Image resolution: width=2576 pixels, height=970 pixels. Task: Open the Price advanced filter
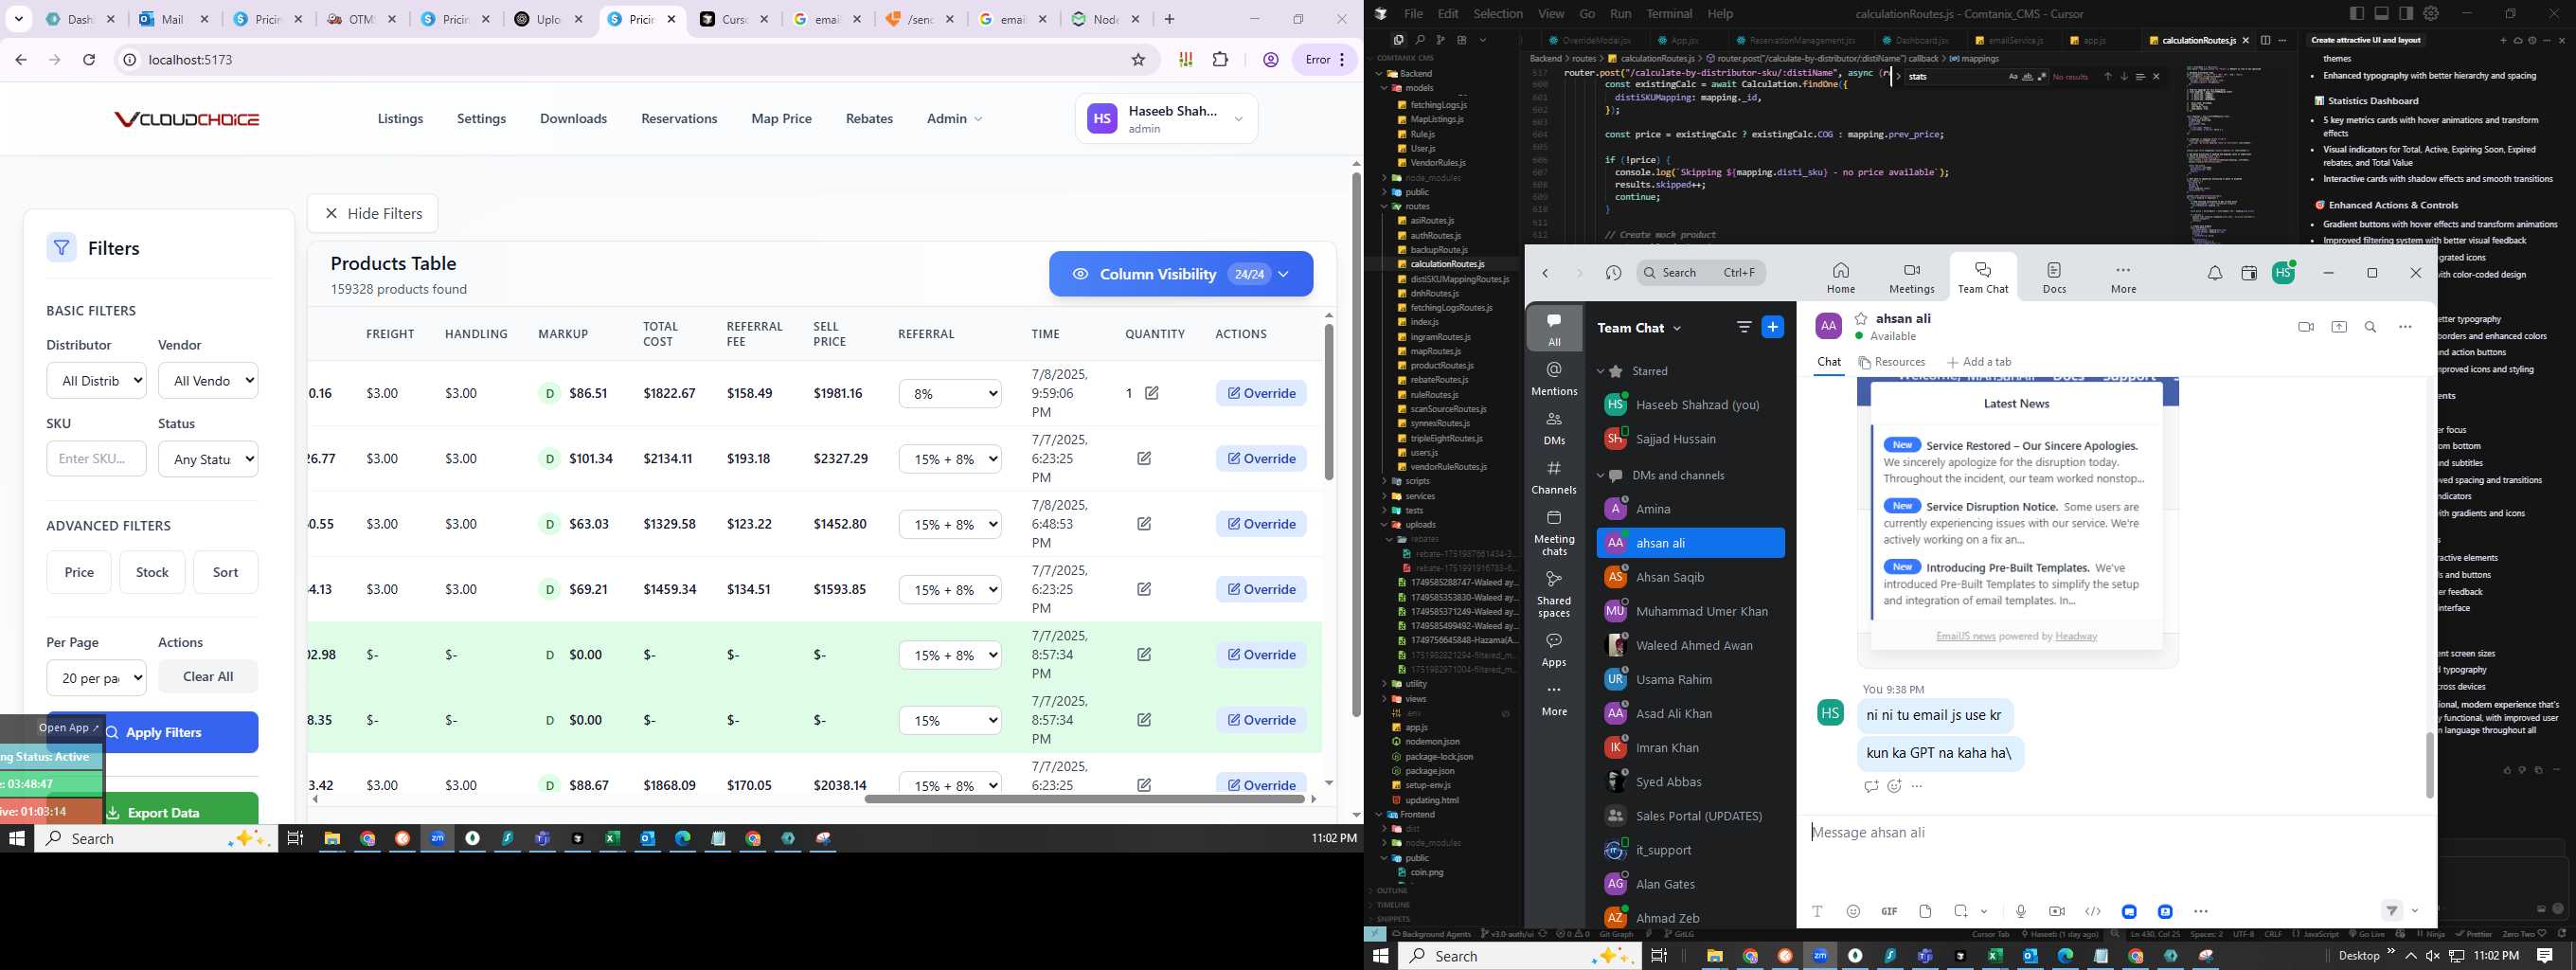coord(79,572)
